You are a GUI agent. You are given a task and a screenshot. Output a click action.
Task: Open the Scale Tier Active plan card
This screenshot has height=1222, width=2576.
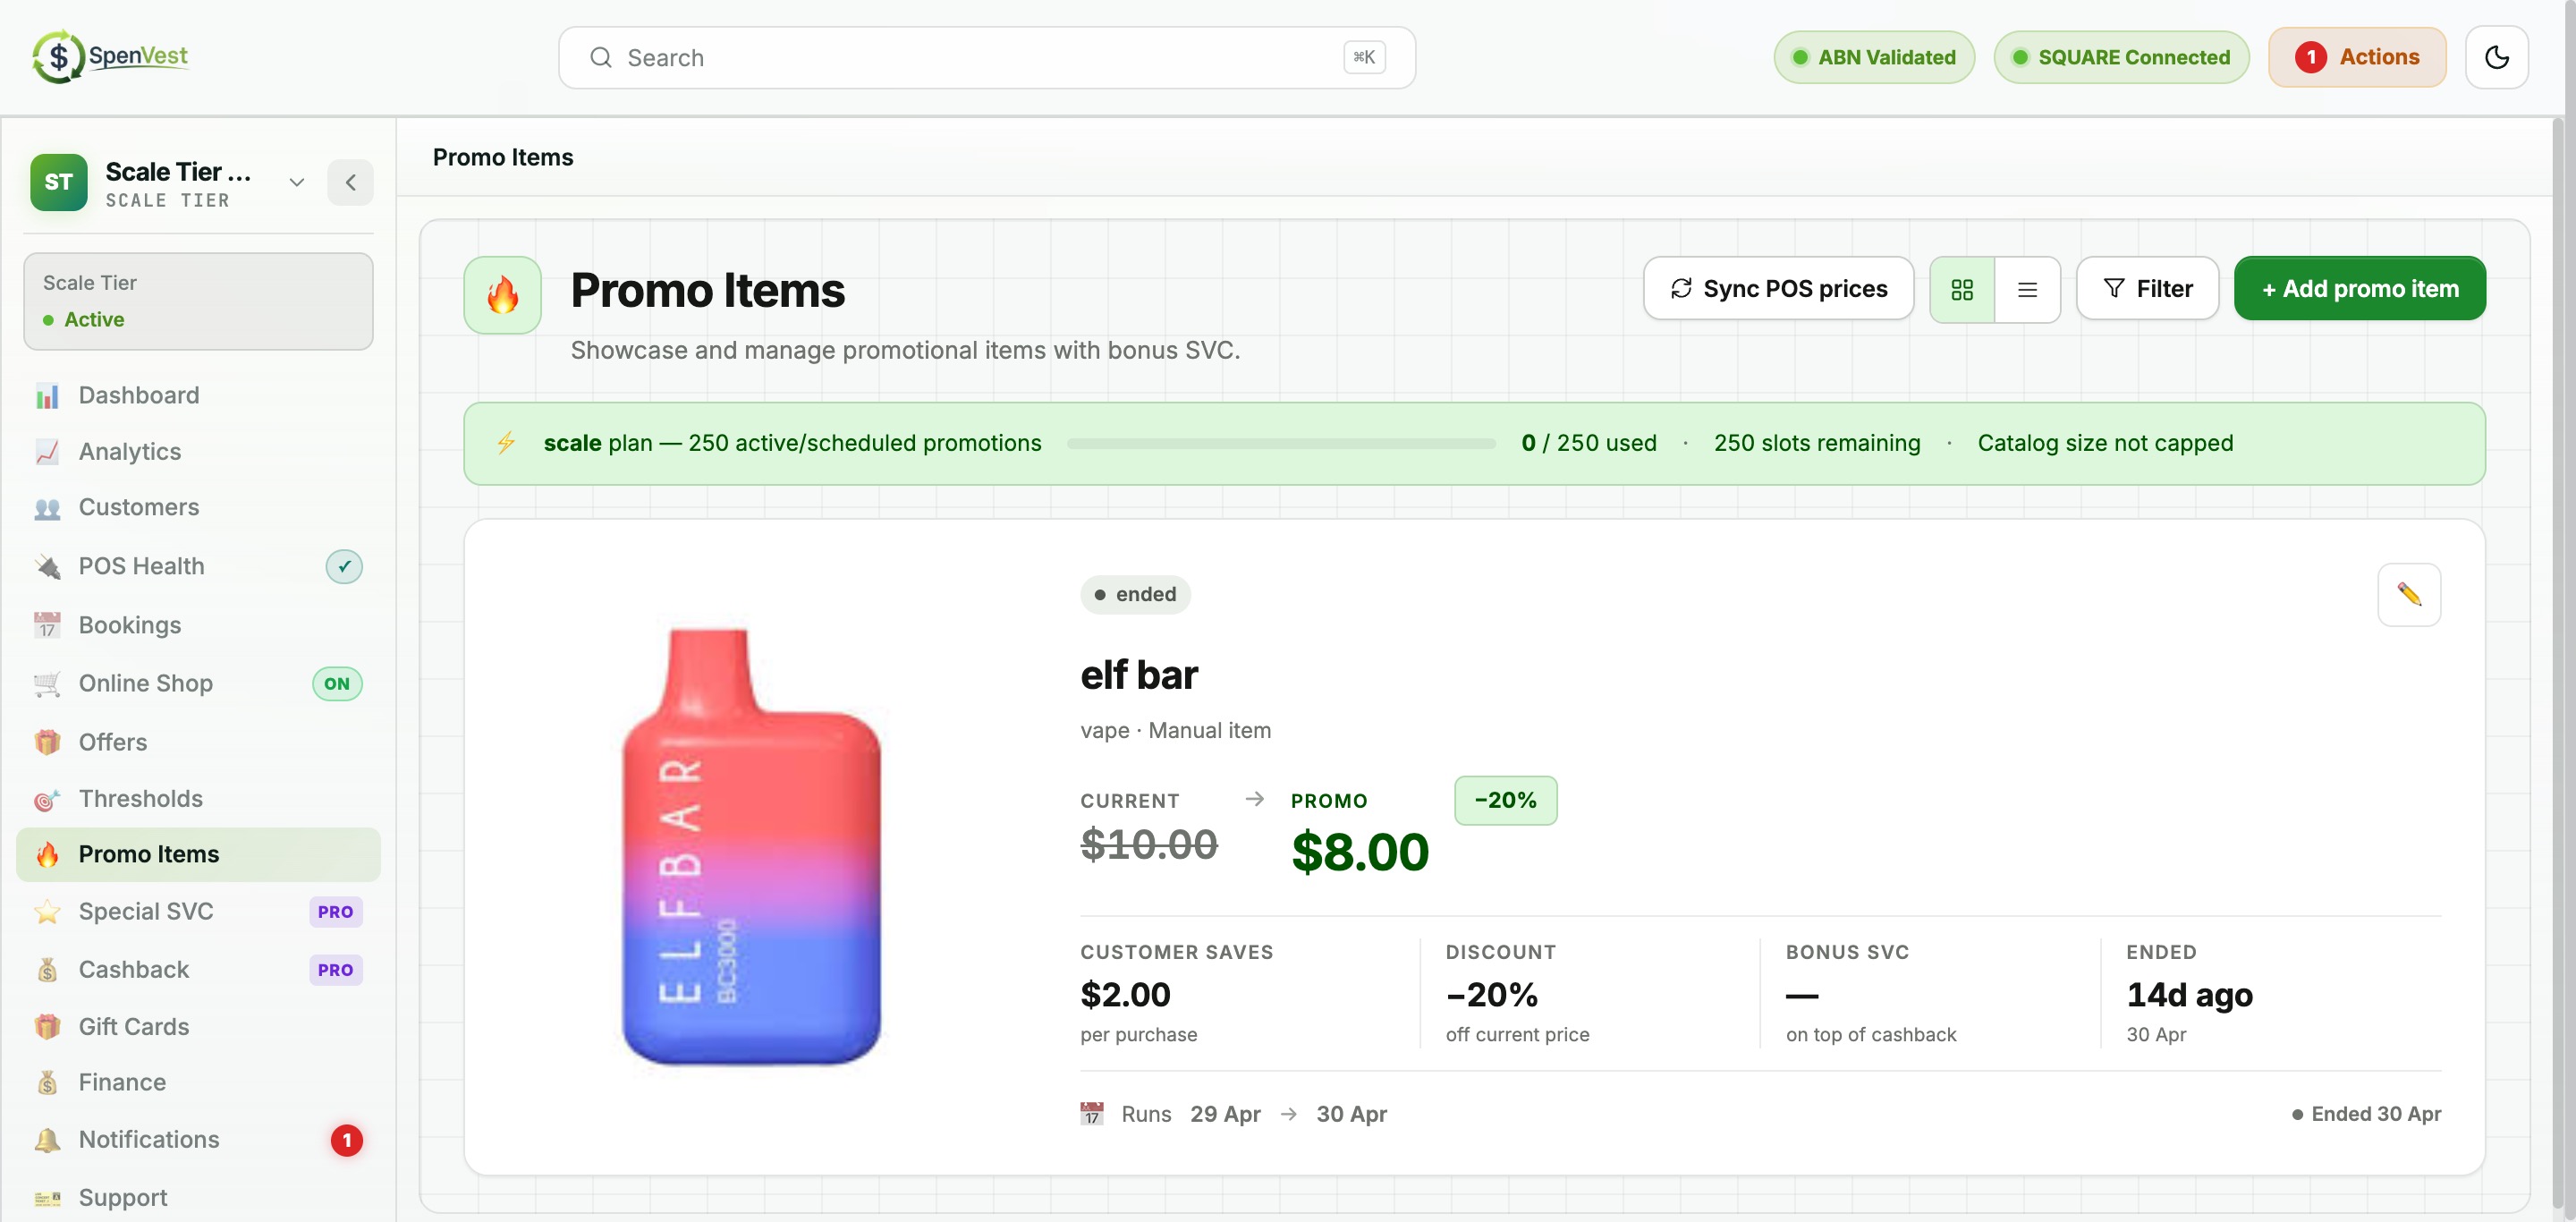(x=198, y=301)
